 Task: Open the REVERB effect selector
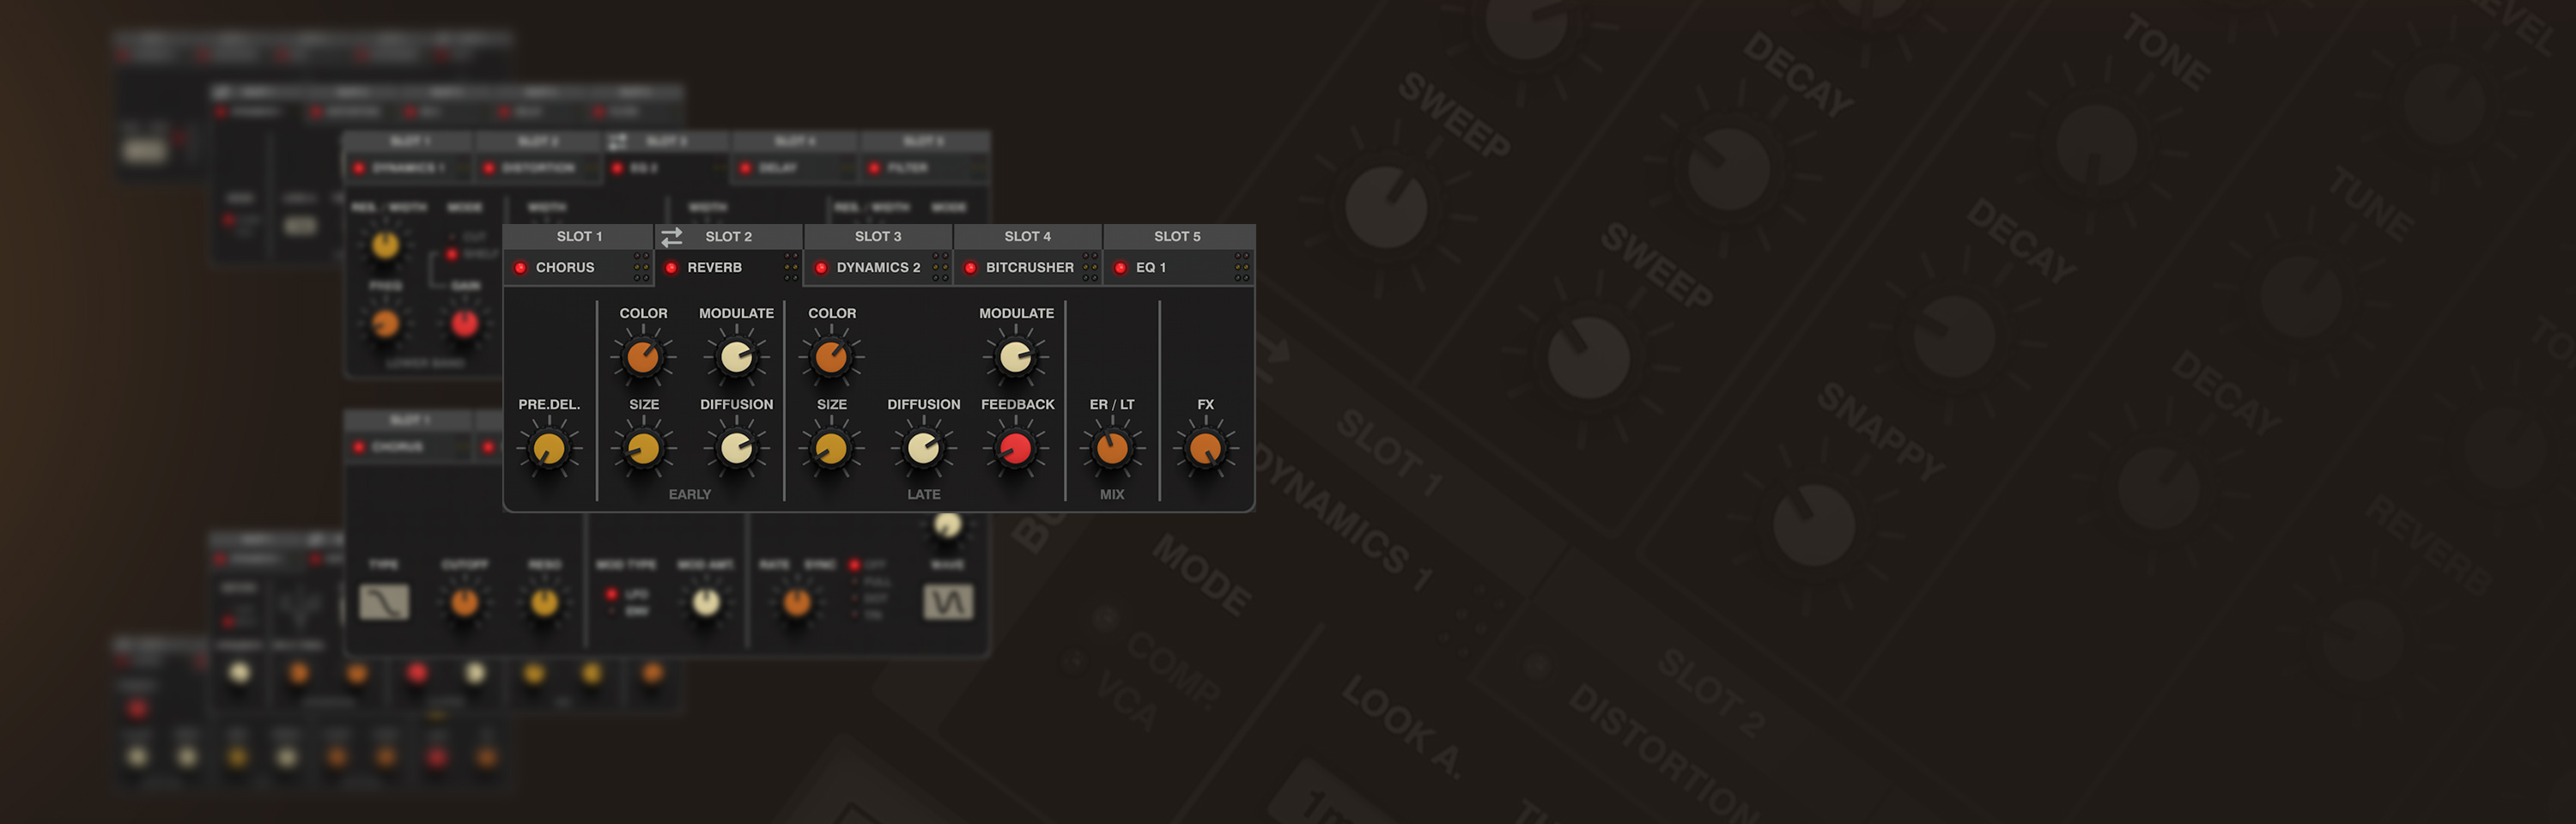[x=714, y=268]
